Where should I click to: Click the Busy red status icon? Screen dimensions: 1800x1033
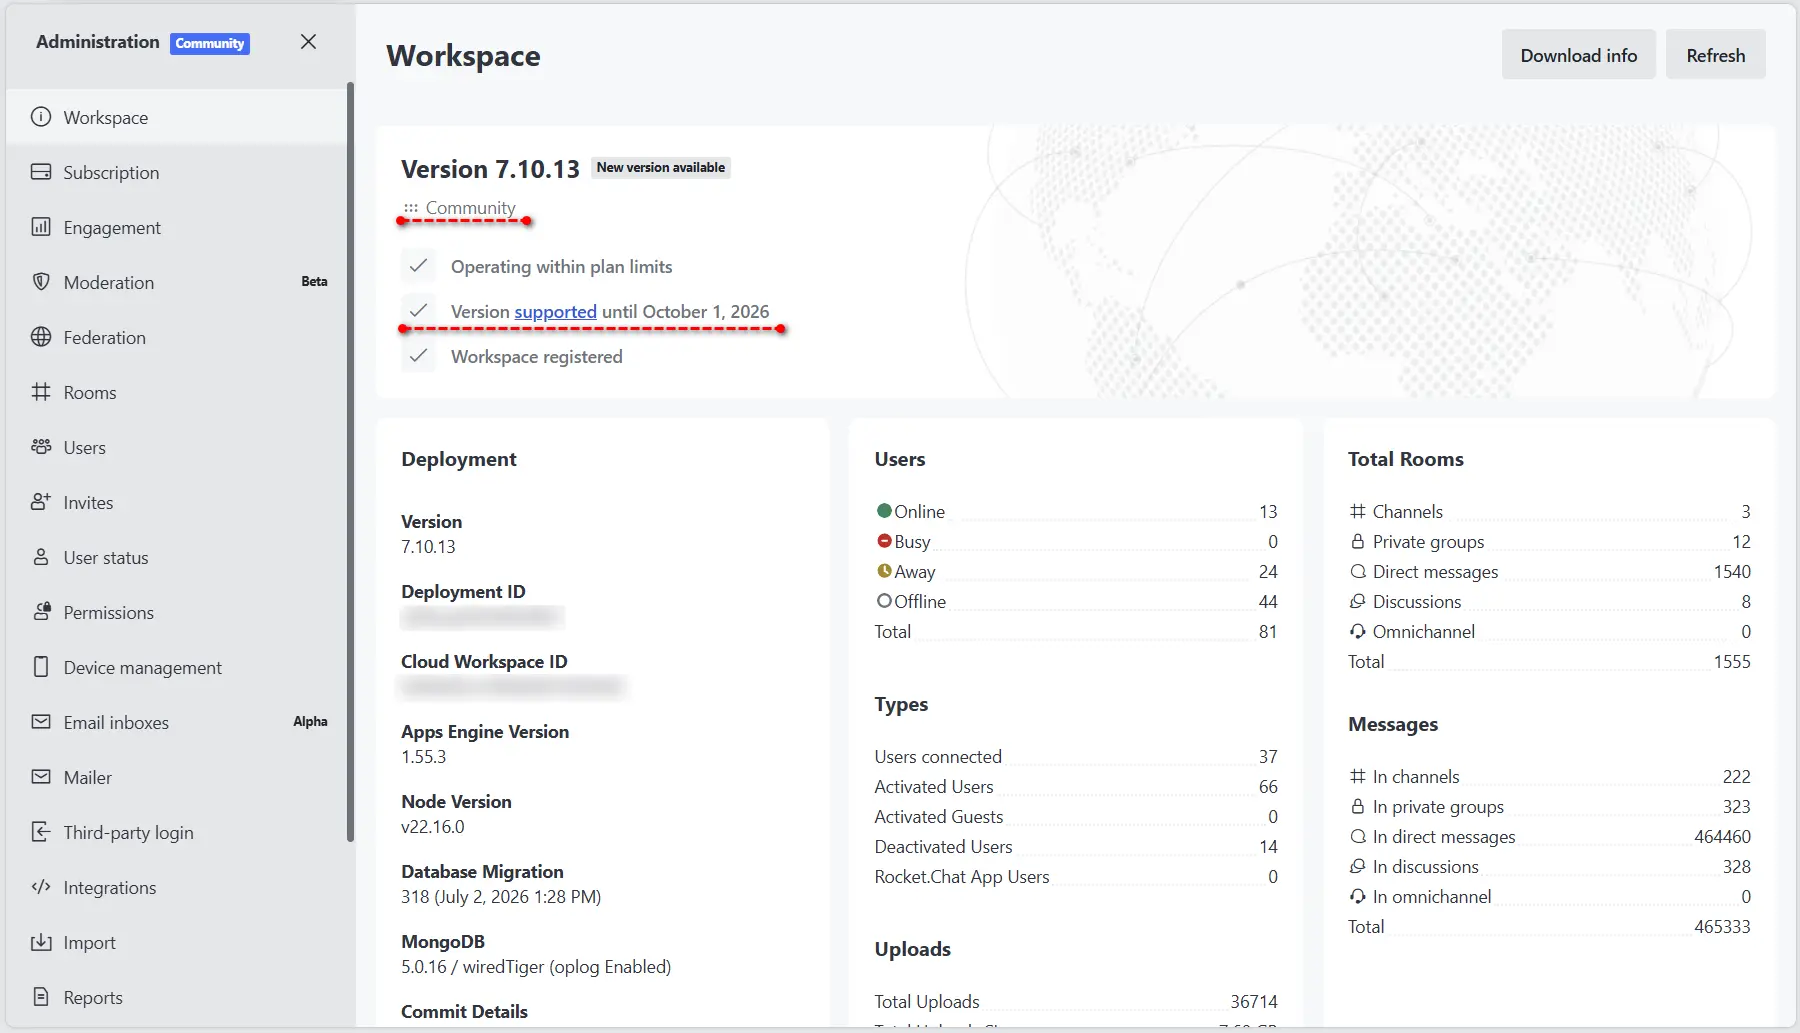pos(884,541)
